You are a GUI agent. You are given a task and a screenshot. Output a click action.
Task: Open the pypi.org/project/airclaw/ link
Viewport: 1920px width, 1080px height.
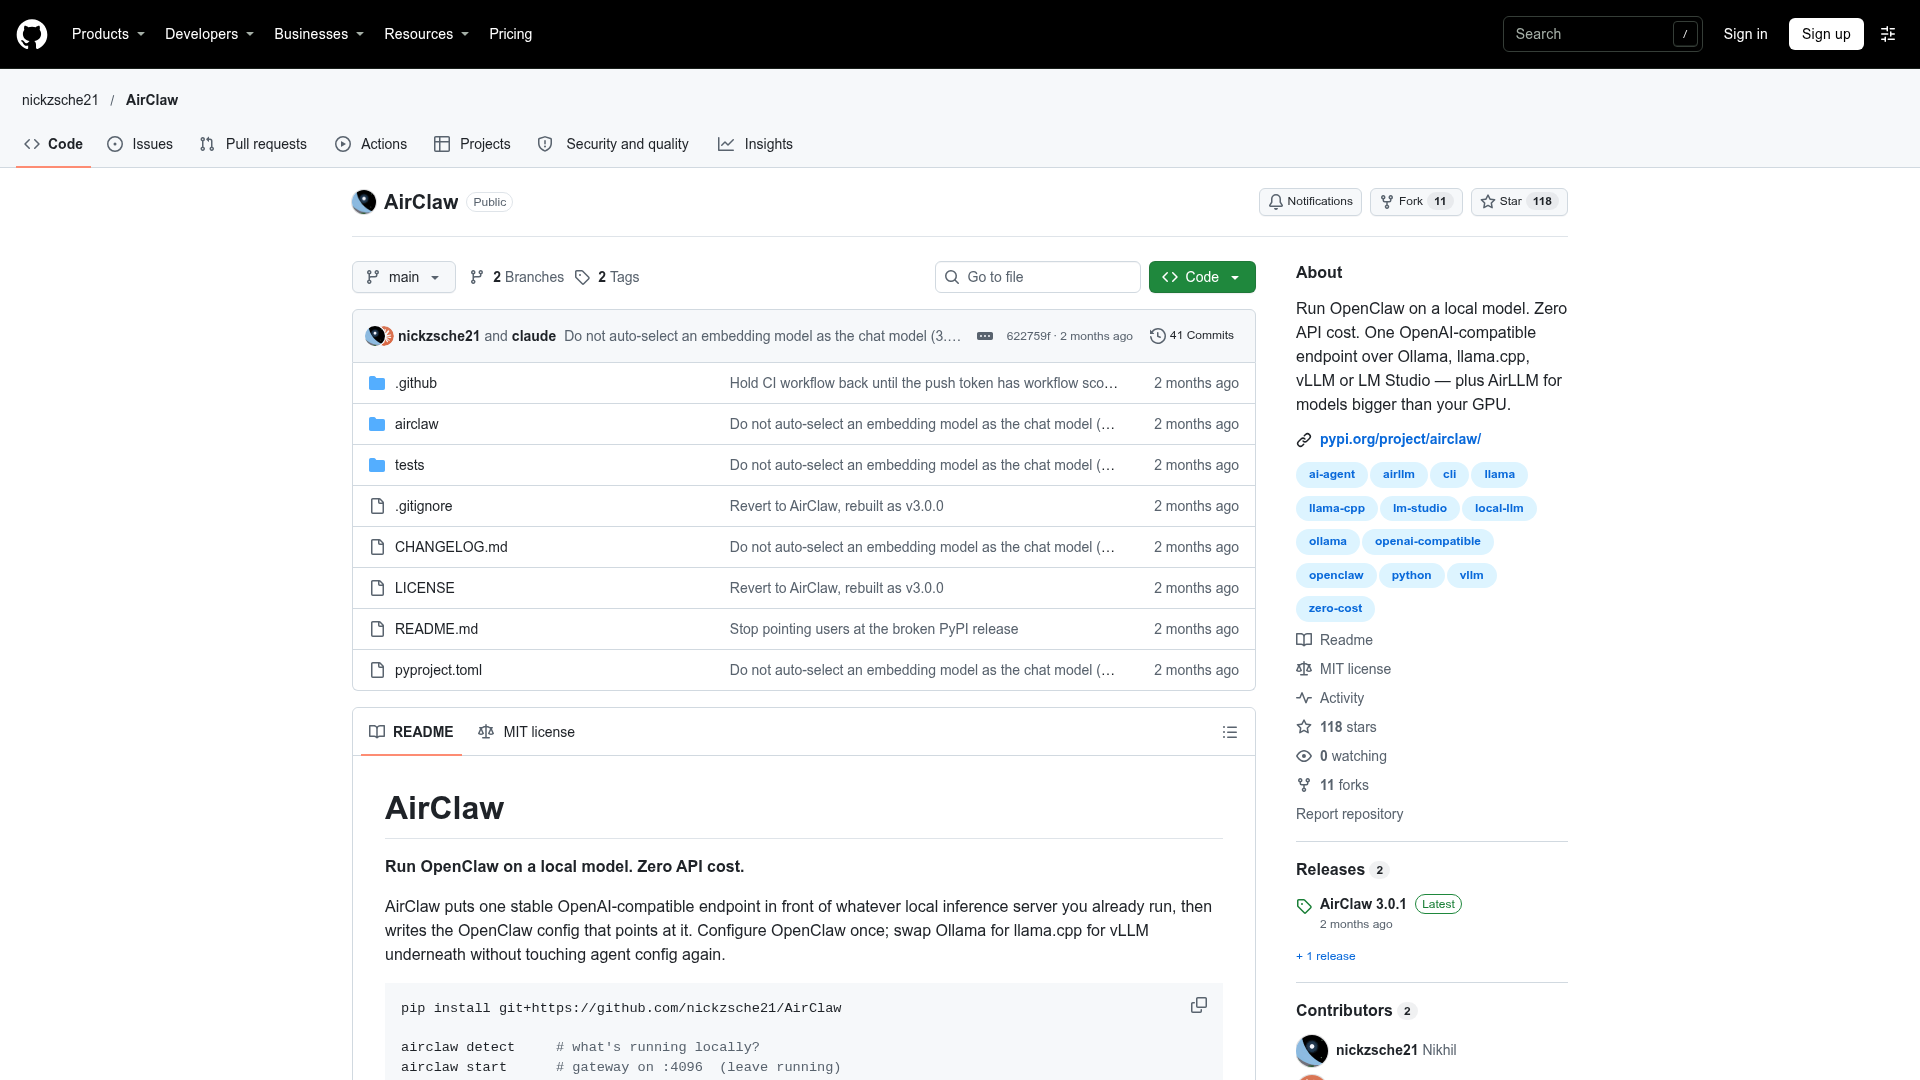(1400, 439)
